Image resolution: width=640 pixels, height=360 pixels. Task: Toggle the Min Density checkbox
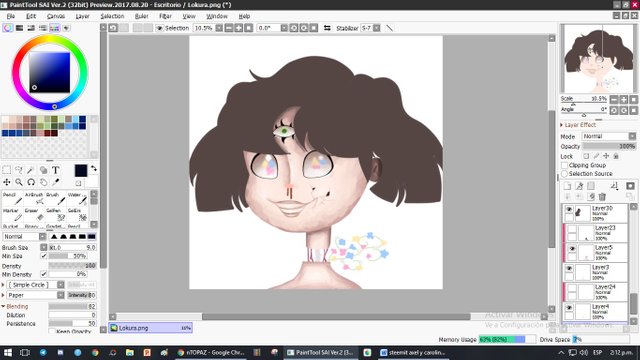pyautogui.click(x=44, y=274)
